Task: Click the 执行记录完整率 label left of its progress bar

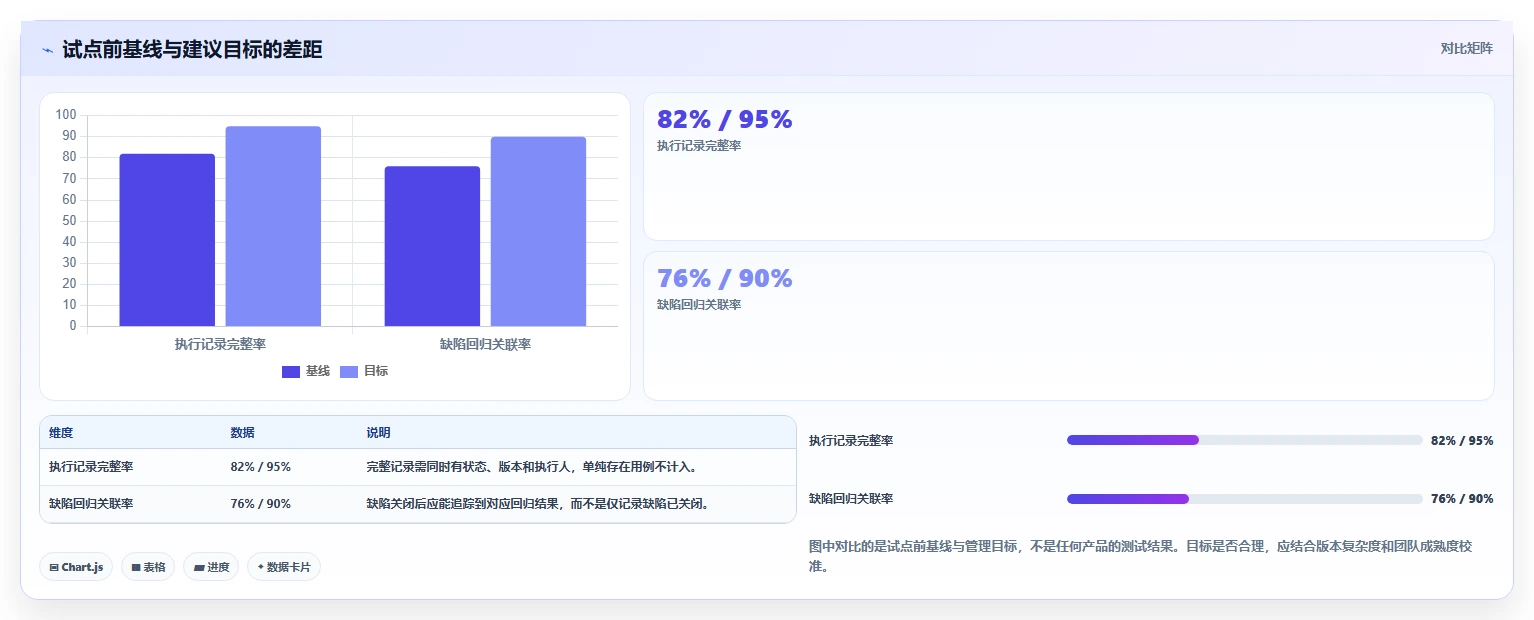Action: [x=851, y=441]
